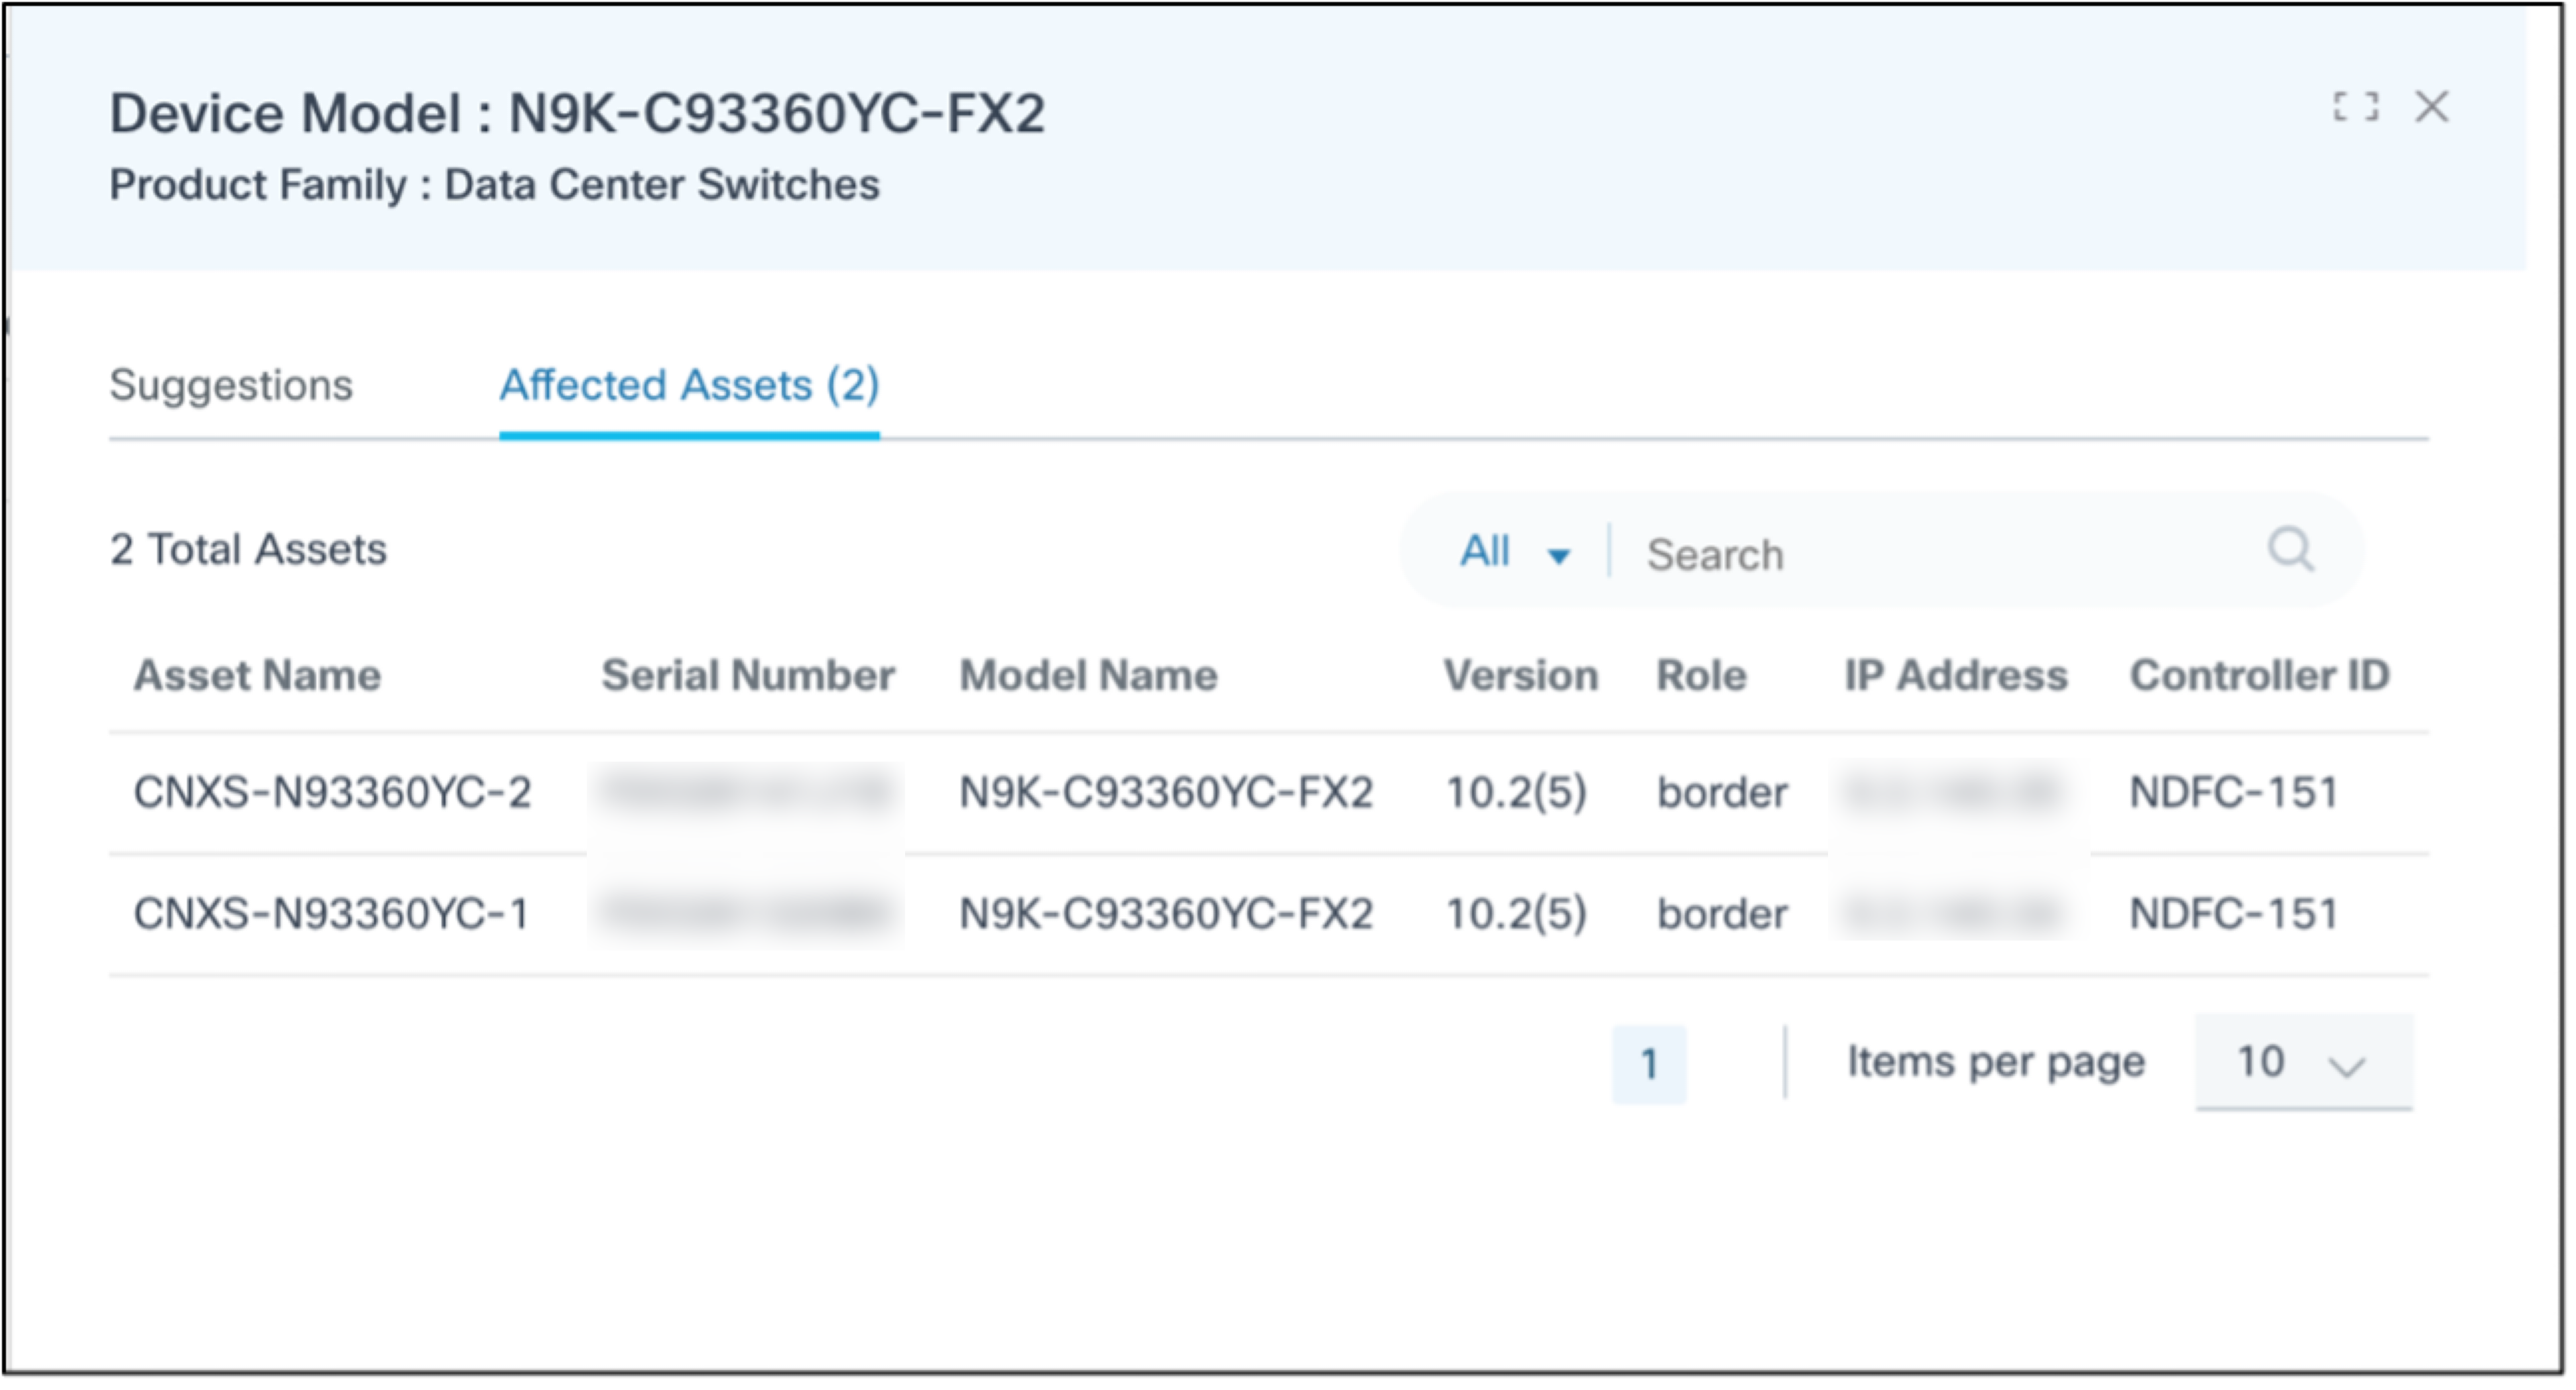Open the items per page dropdown

click(x=2303, y=1062)
